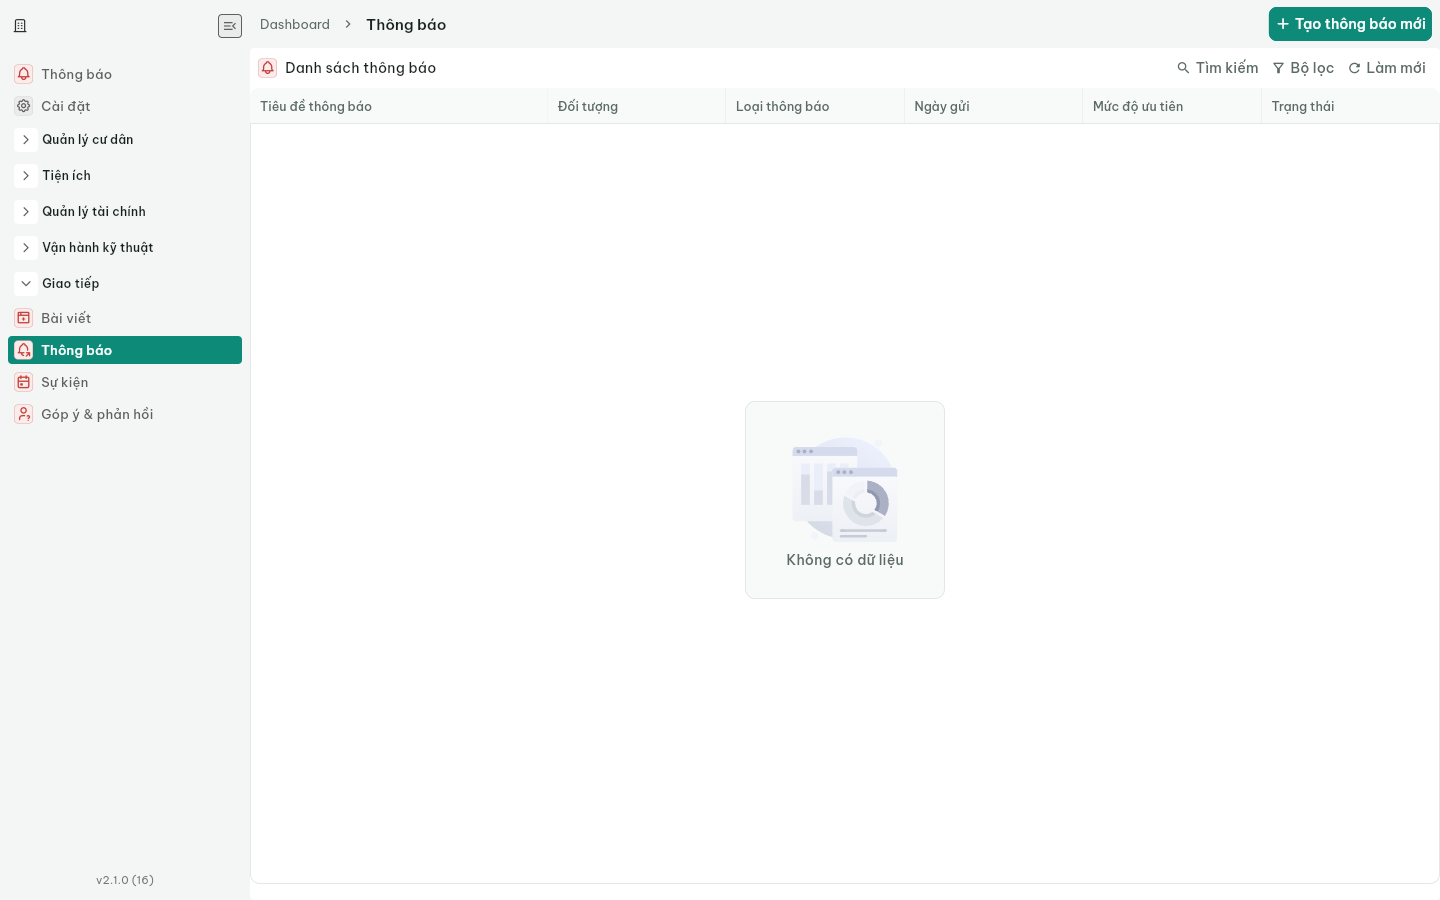Expand the Quản lý tài chính chevron
Screen dimensions: 1440x900
click(x=26, y=212)
